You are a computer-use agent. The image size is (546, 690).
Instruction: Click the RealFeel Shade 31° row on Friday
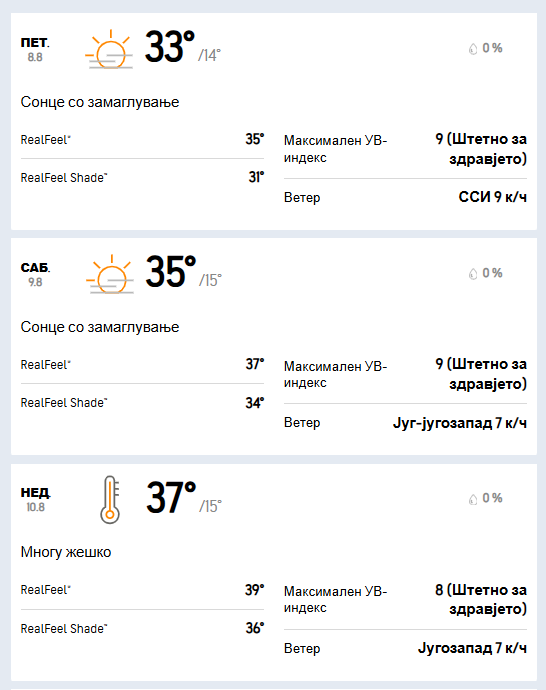click(142, 177)
